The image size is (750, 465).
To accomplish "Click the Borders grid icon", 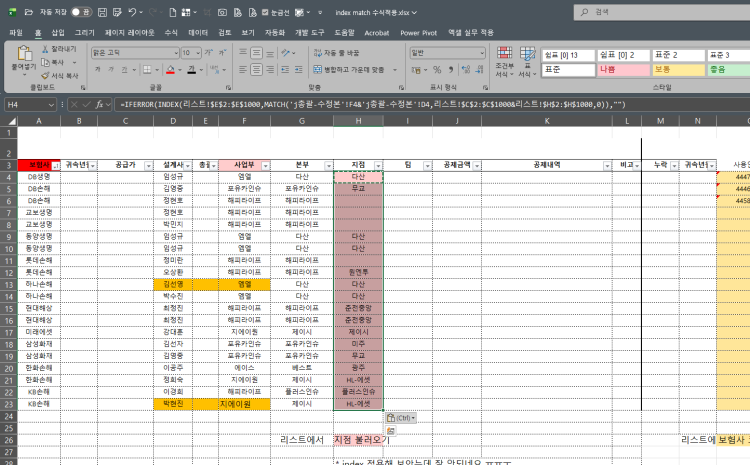I will [x=147, y=70].
